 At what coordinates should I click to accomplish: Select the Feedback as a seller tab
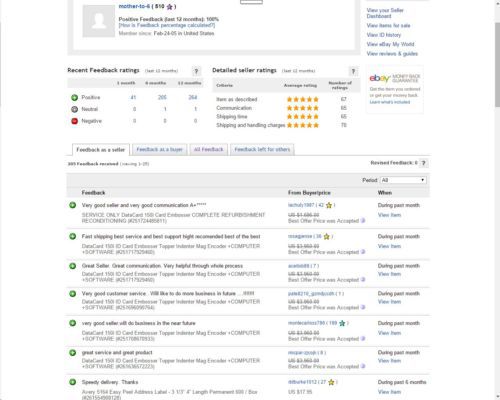(101, 150)
